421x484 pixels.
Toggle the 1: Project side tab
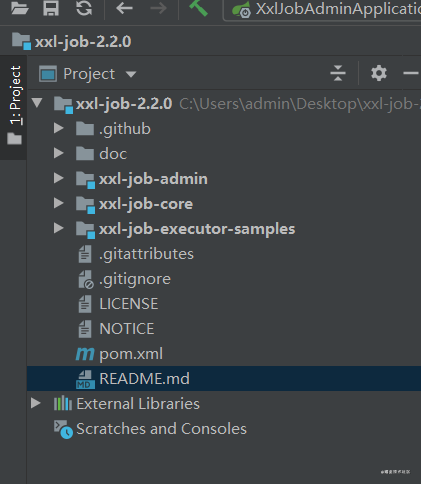tap(15, 105)
